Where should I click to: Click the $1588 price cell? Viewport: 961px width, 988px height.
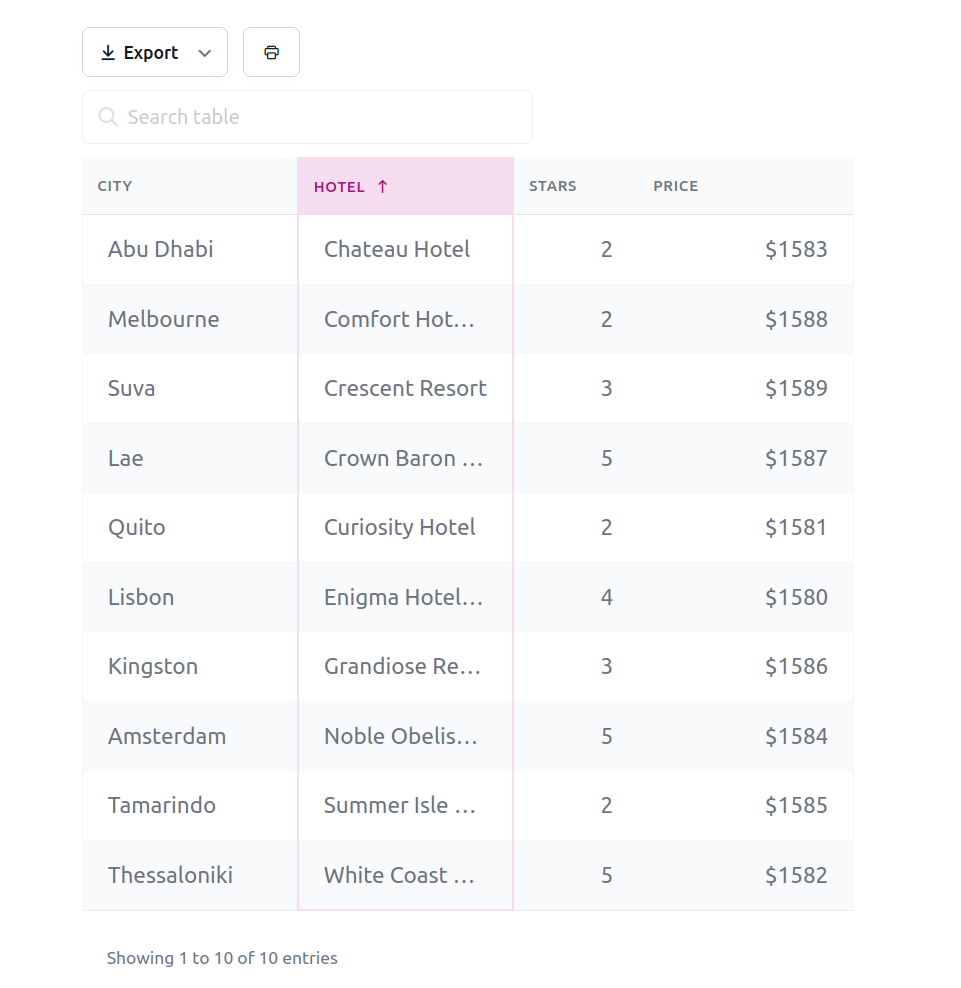click(745, 319)
